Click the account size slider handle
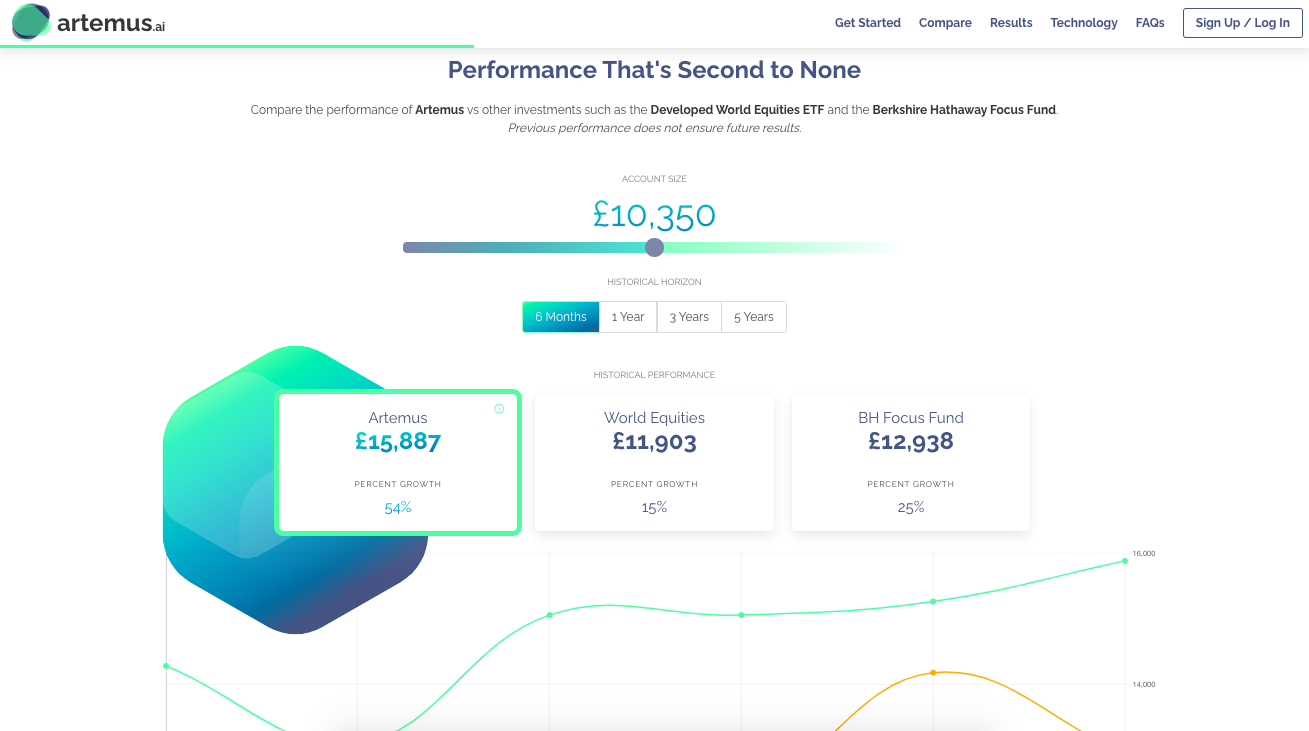Viewport: 1309px width, 731px height. coord(654,247)
